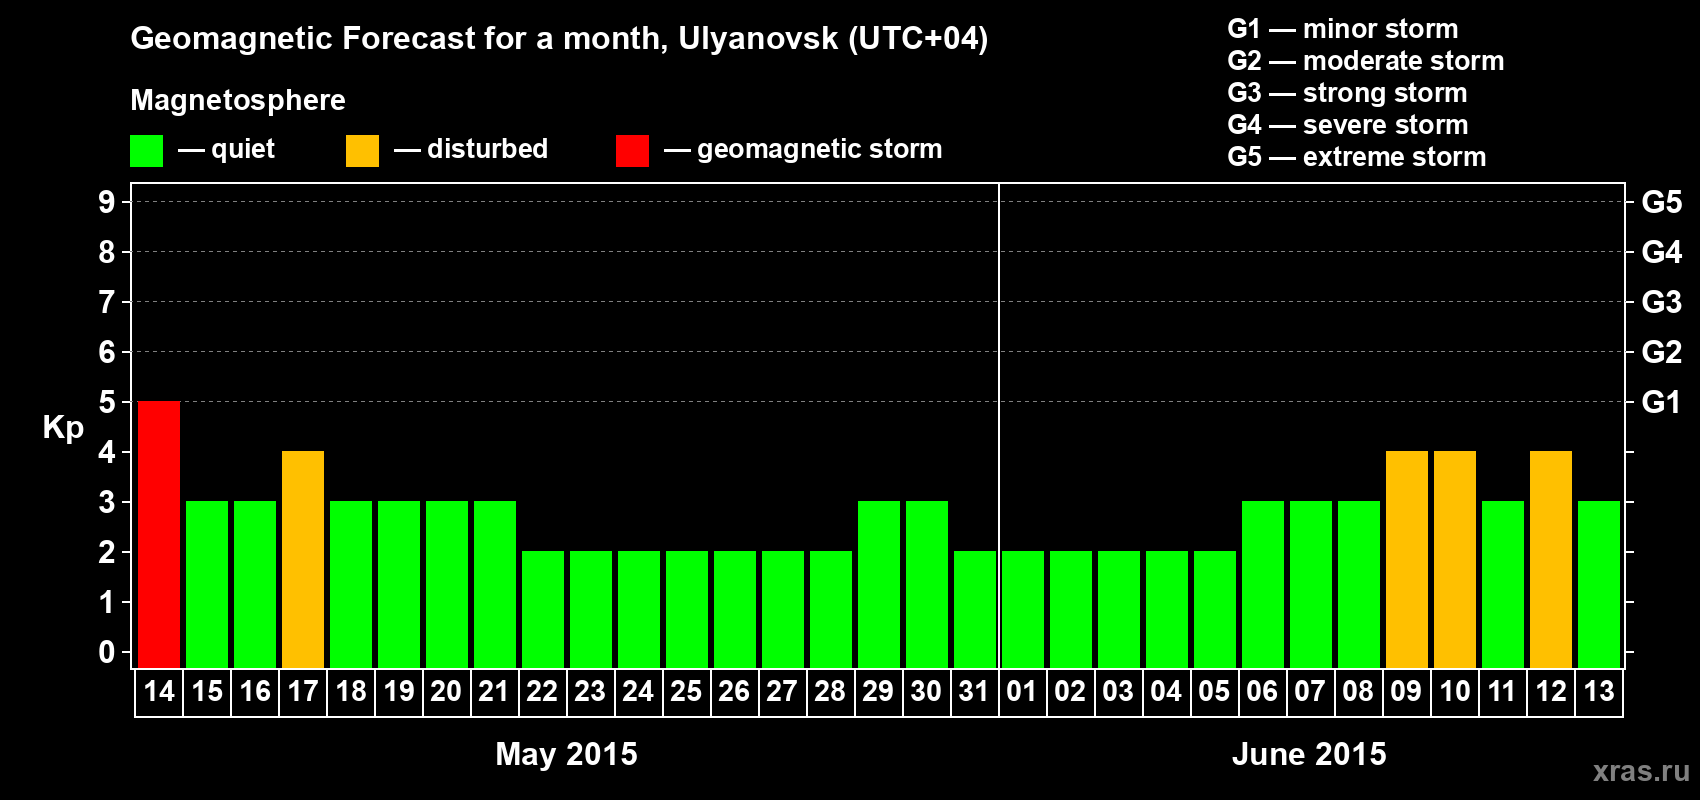Select the green bar for May 29
This screenshot has height=800, width=1700.
[x=879, y=584]
